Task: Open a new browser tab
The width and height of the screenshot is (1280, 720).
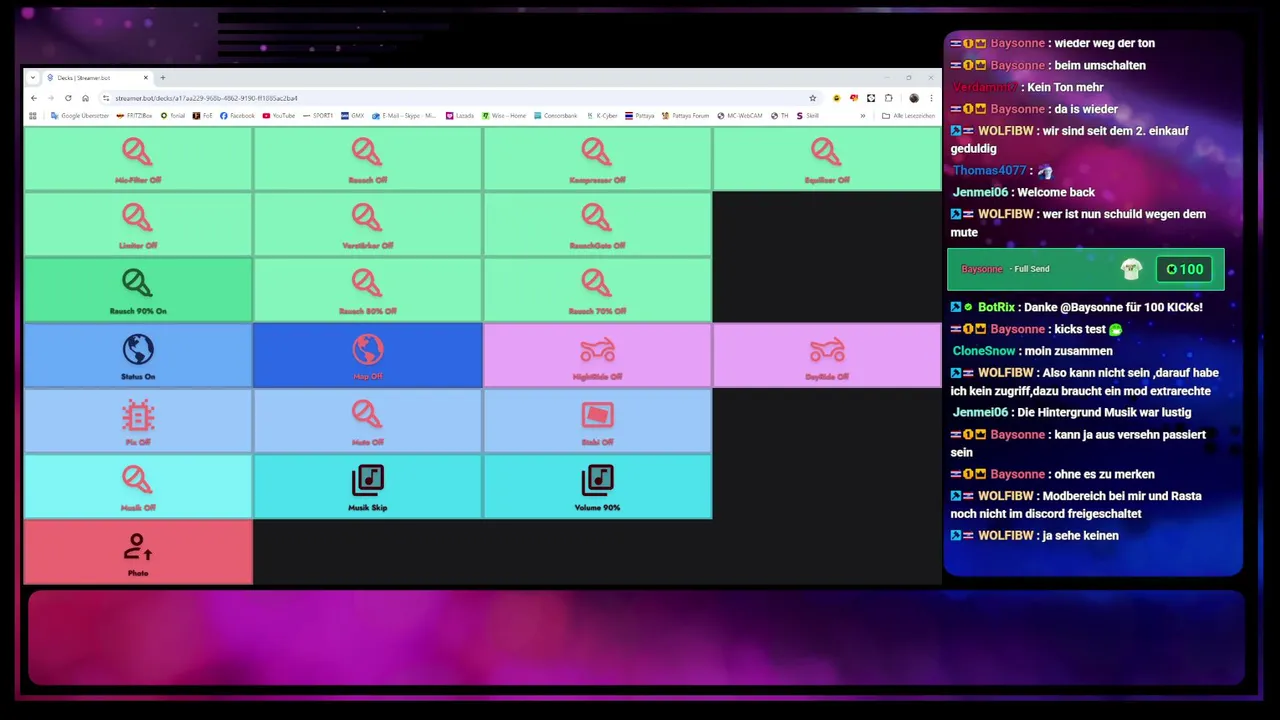Action: point(163,78)
